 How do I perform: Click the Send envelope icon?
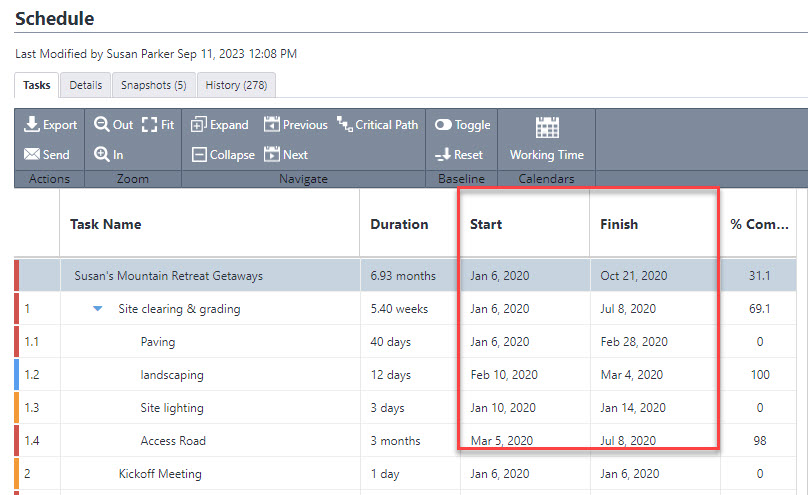click(x=32, y=155)
